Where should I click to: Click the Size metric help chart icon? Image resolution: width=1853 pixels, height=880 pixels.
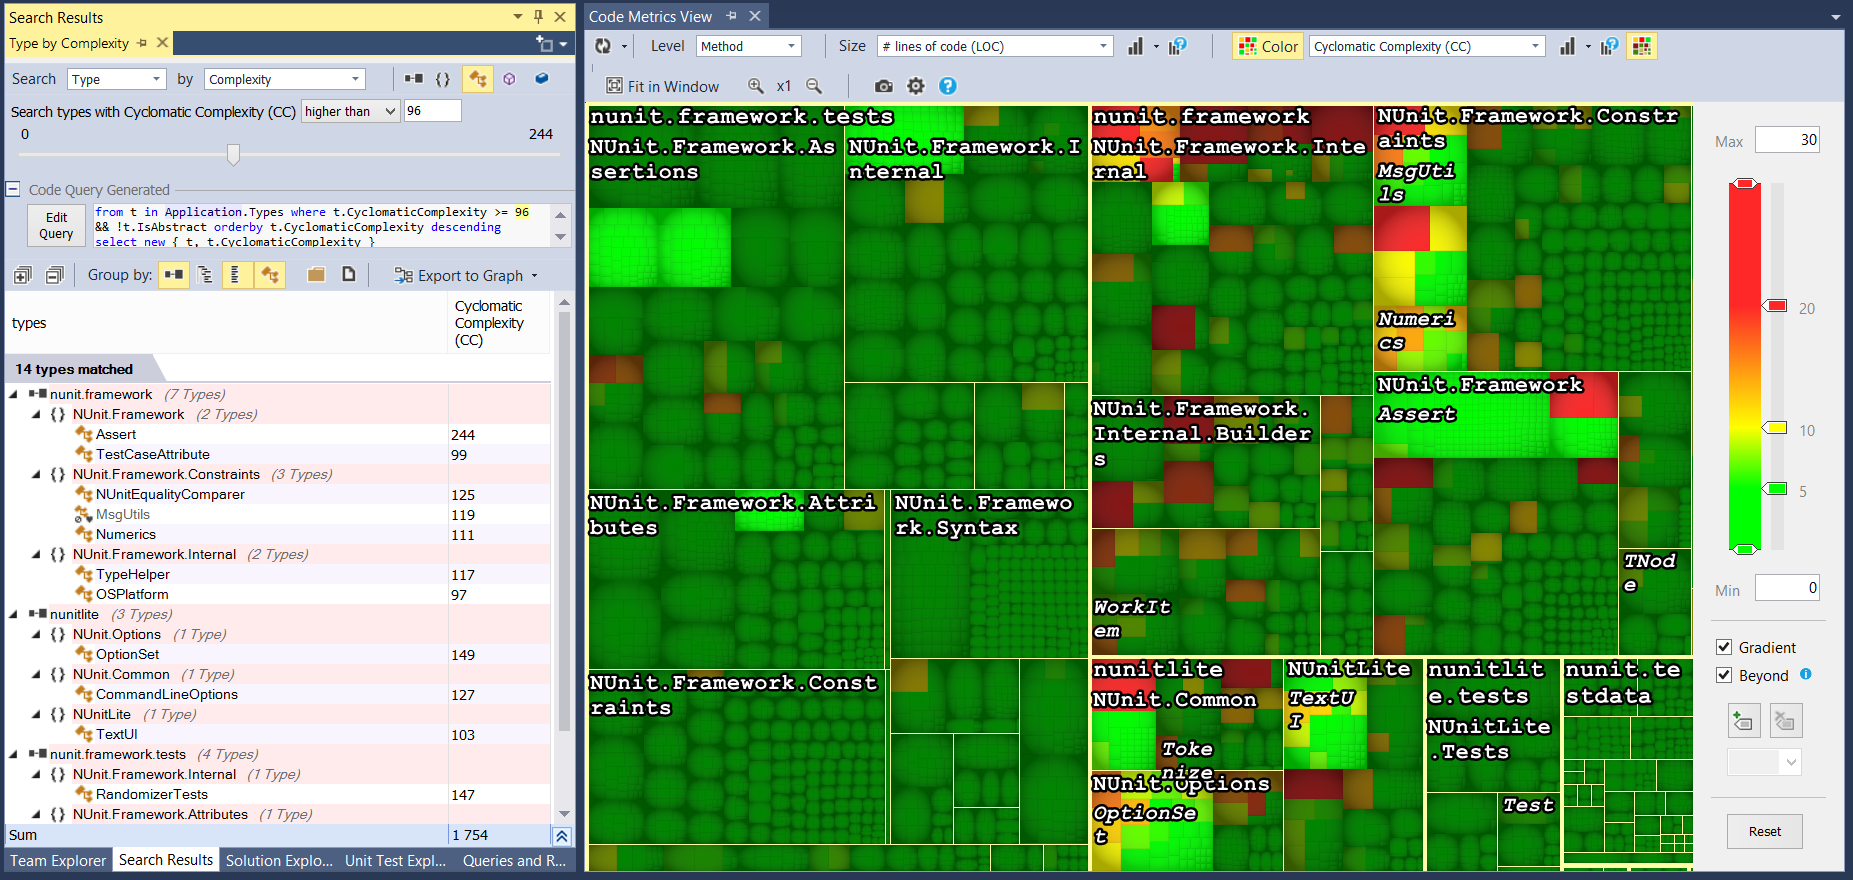pos(1178,46)
